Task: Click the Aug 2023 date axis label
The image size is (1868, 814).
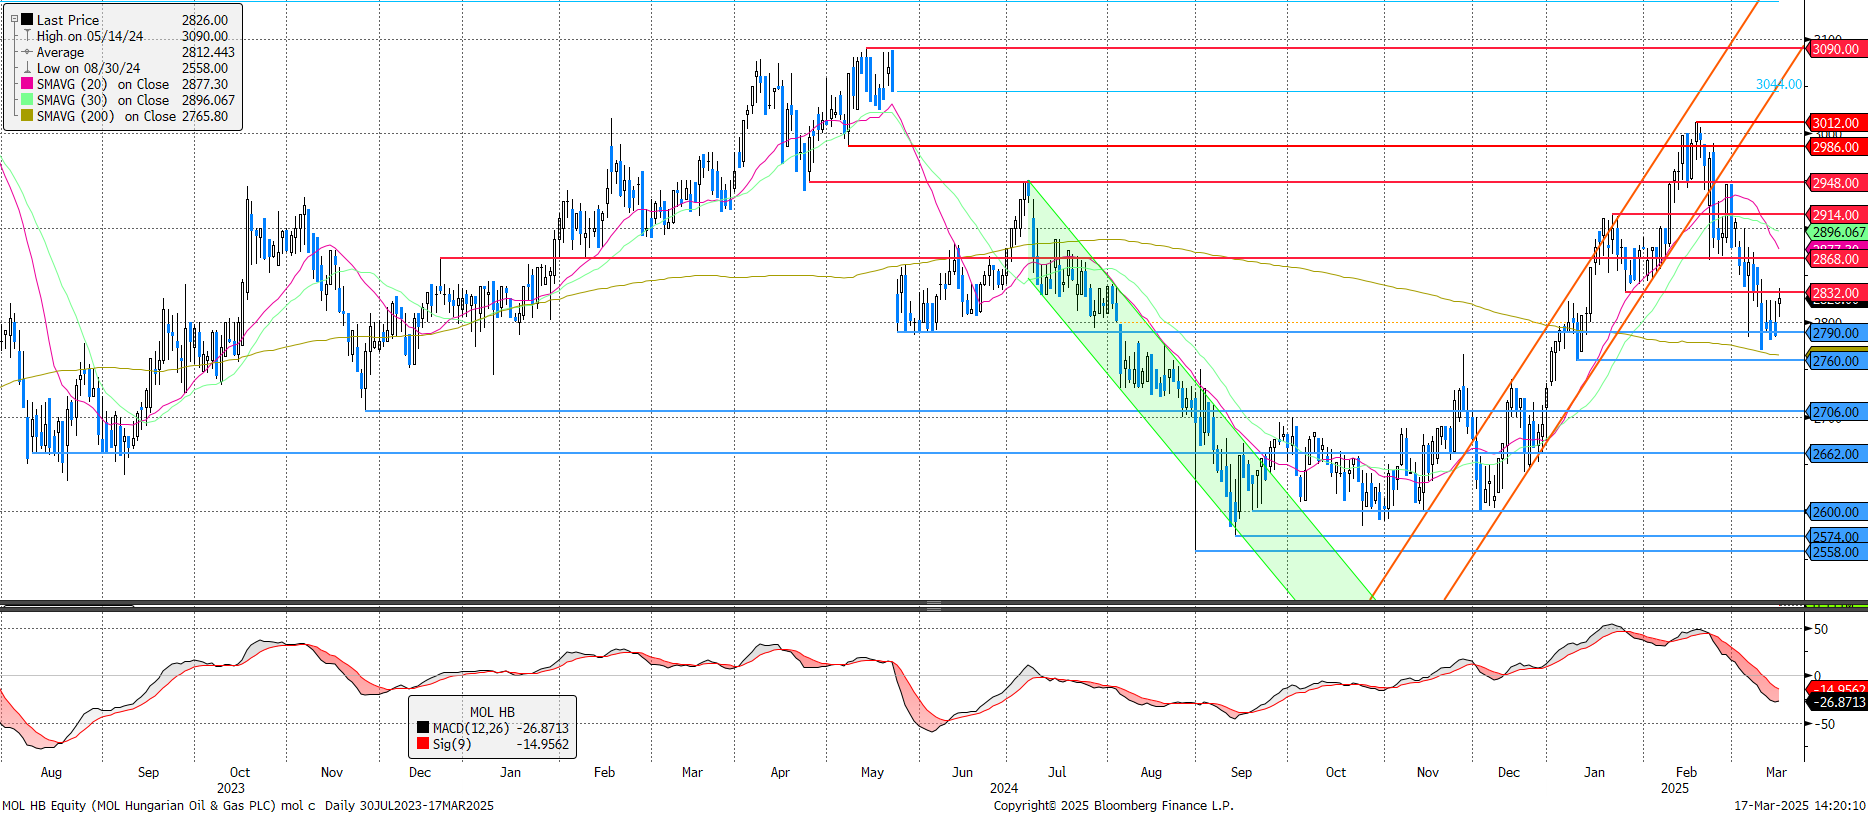Action: (51, 772)
